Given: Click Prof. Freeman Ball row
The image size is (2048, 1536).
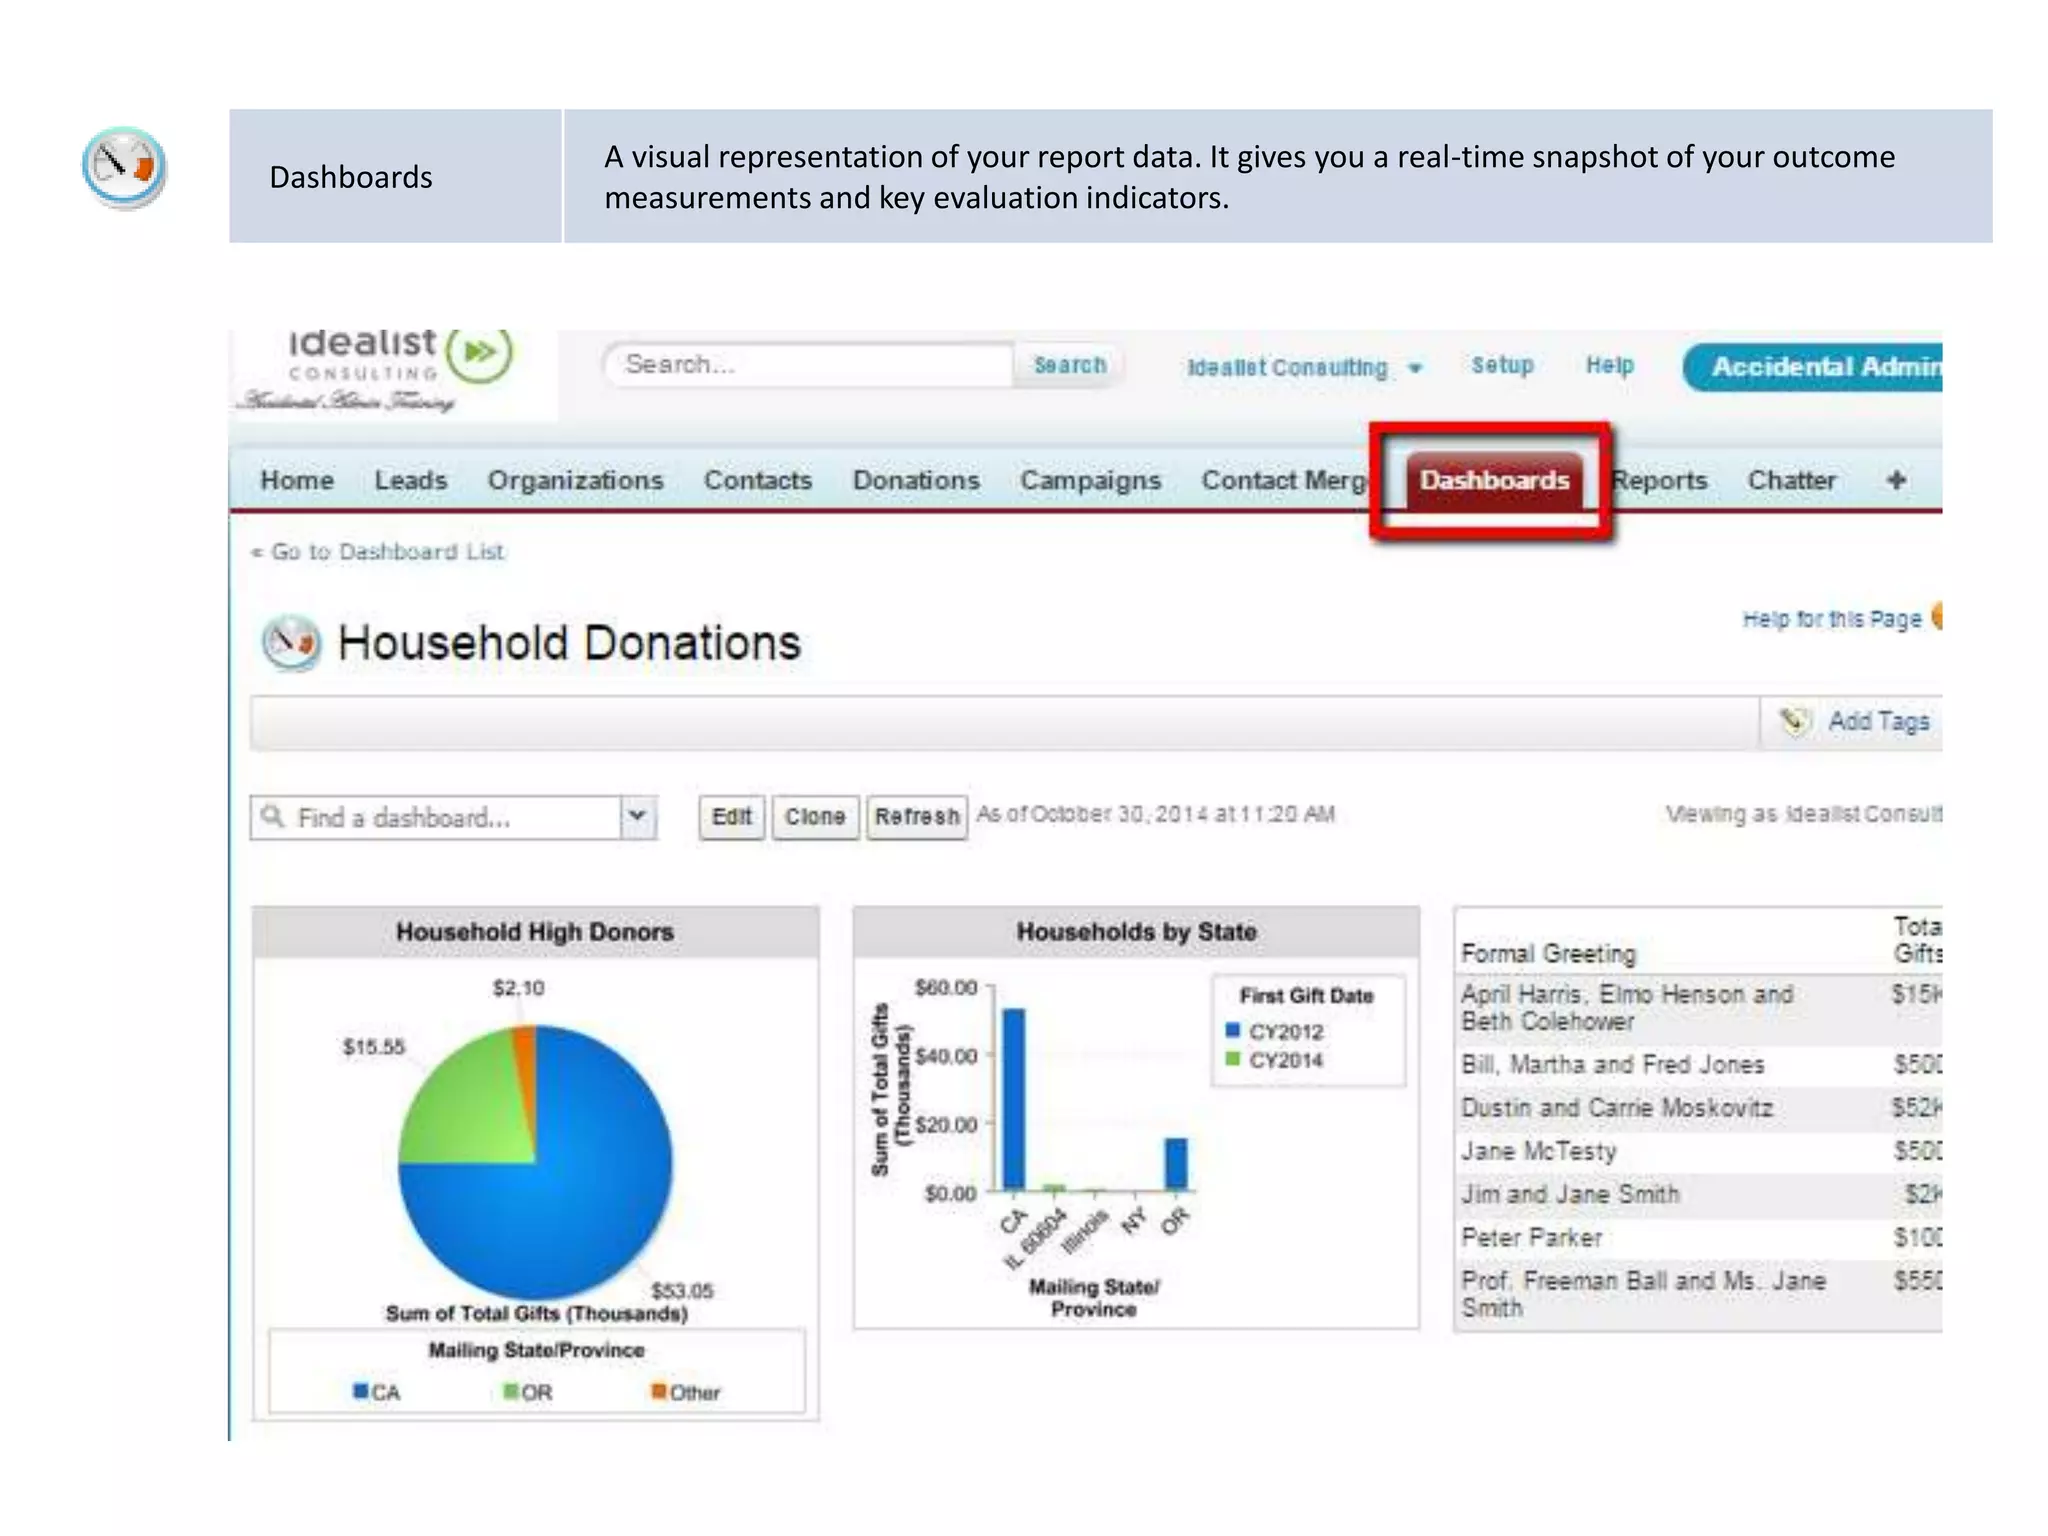Looking at the screenshot, I should (x=1699, y=1294).
